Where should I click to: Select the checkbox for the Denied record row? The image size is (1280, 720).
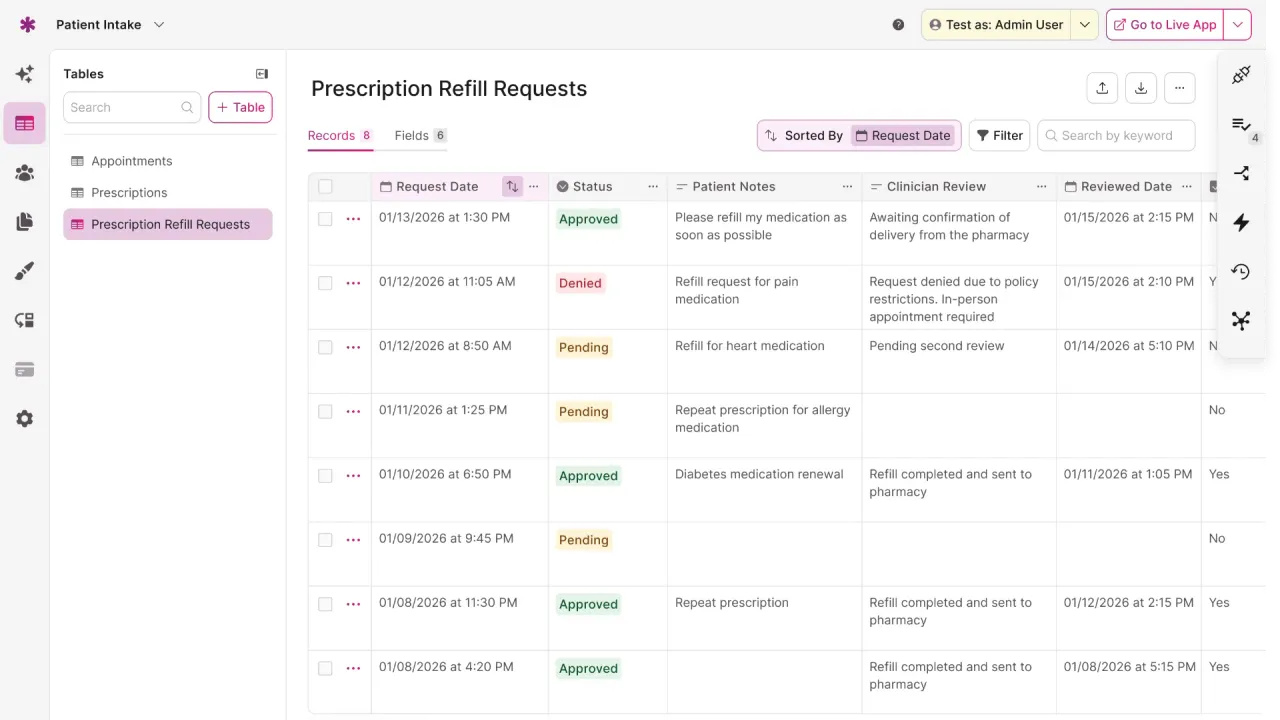pyautogui.click(x=325, y=283)
